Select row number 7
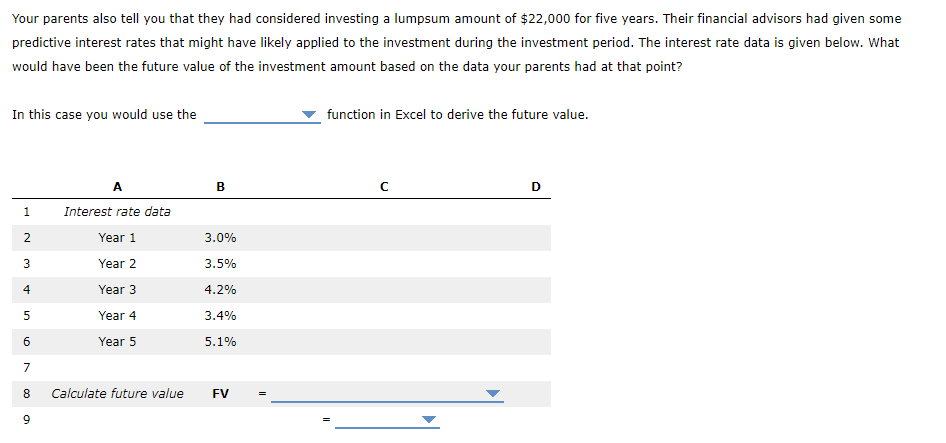This screenshot has height=443, width=946. tap(26, 368)
